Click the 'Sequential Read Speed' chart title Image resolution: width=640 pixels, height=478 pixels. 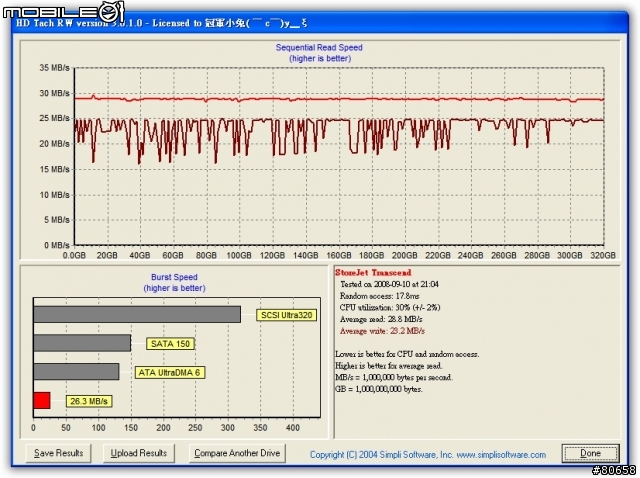coord(319,47)
